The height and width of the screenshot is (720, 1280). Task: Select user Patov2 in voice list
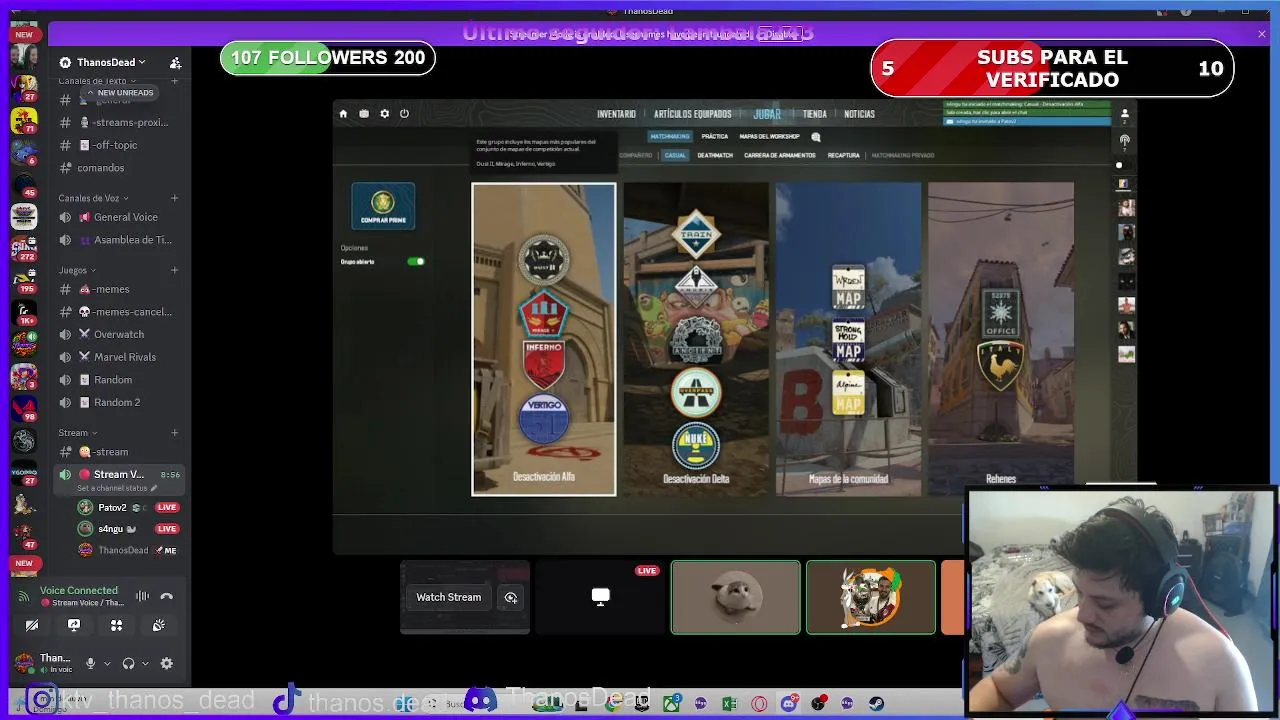point(128,508)
